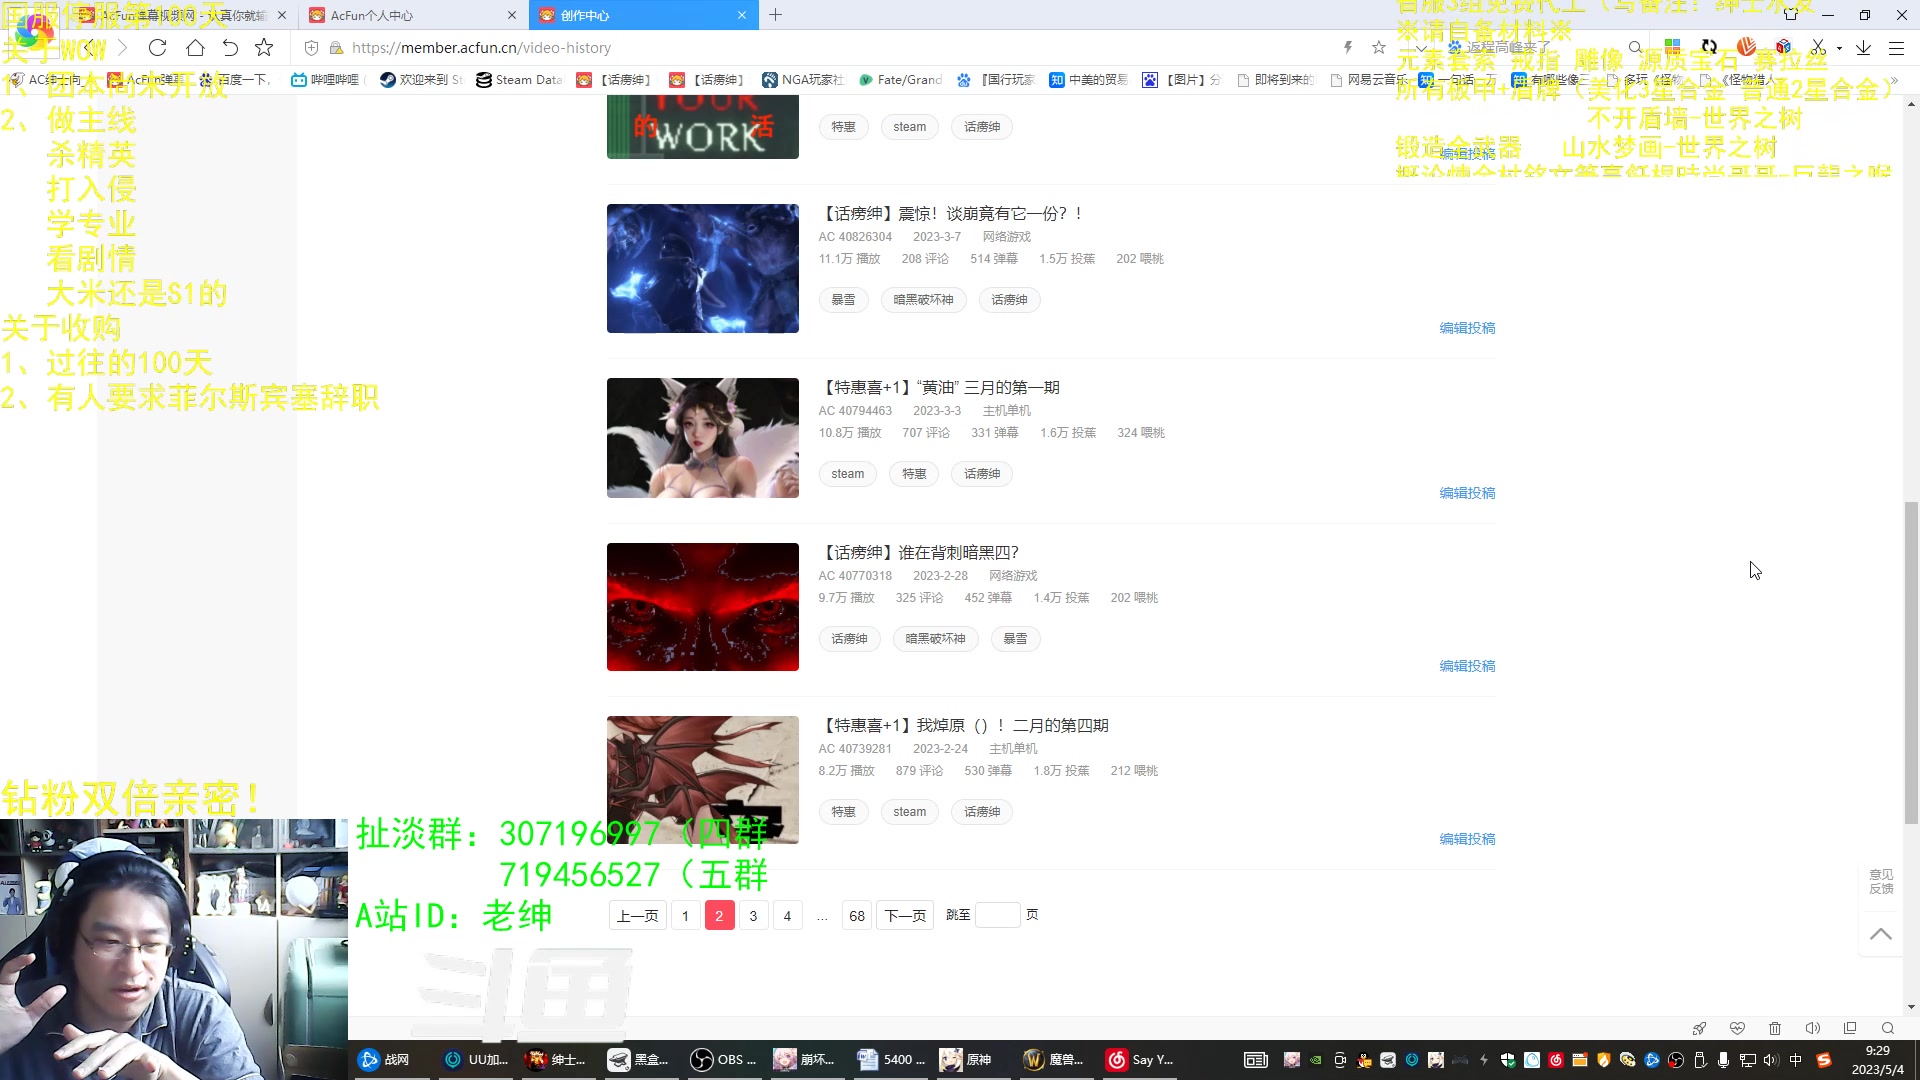Click 编辑投稿 for 谁在背刺暗黑四 video
The image size is (1920, 1080).
tap(1467, 666)
